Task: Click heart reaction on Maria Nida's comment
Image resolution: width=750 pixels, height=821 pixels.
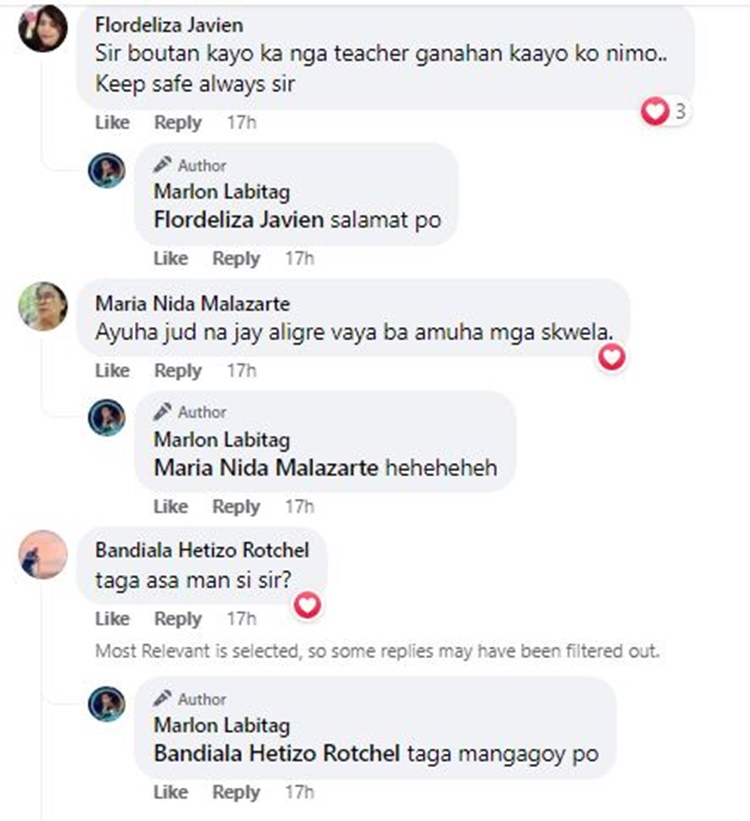Action: coord(612,358)
